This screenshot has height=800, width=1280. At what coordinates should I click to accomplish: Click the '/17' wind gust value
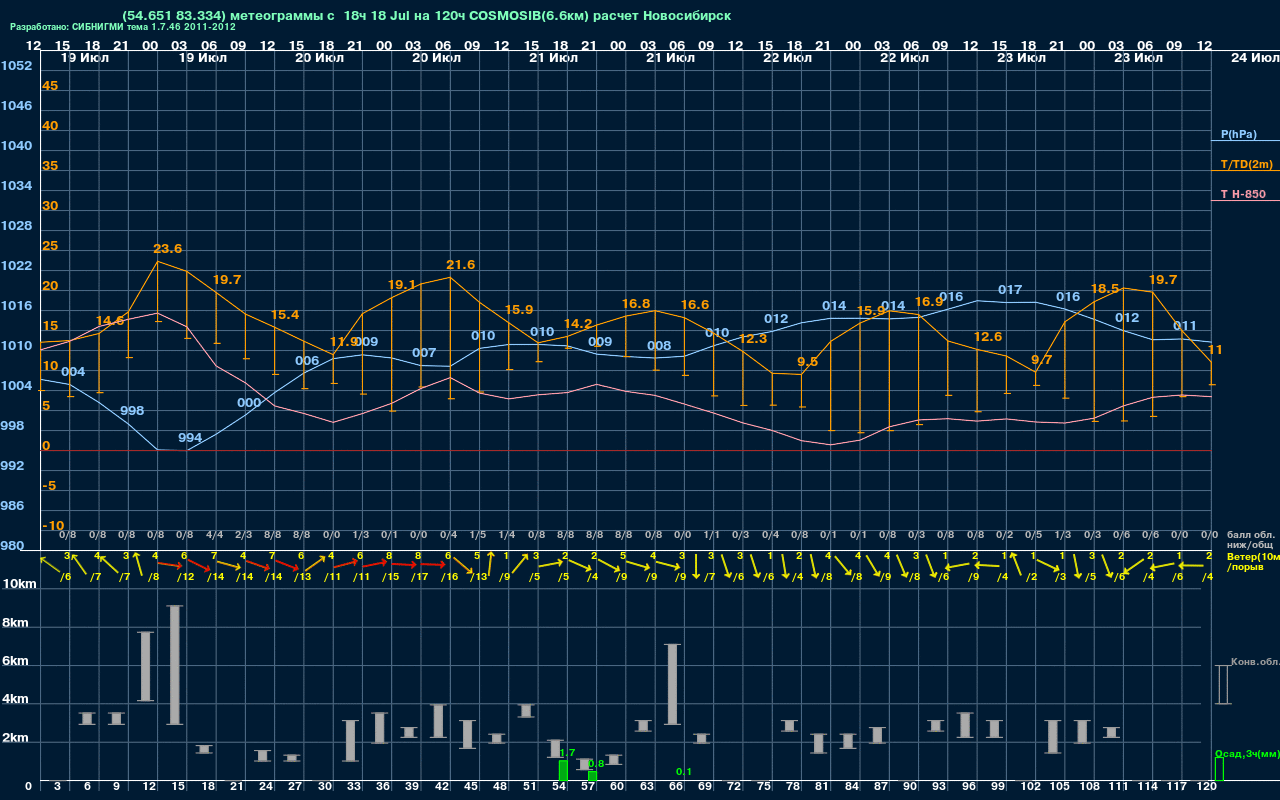(x=420, y=577)
